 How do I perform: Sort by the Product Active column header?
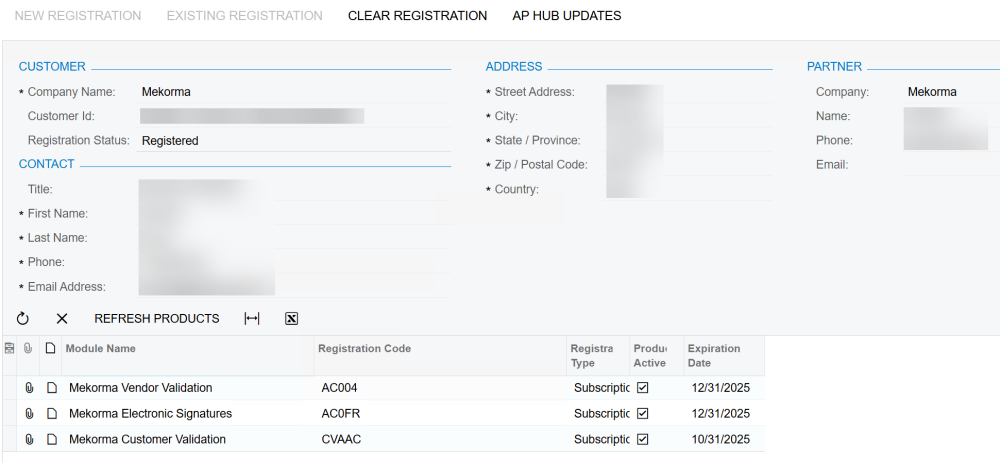point(656,355)
